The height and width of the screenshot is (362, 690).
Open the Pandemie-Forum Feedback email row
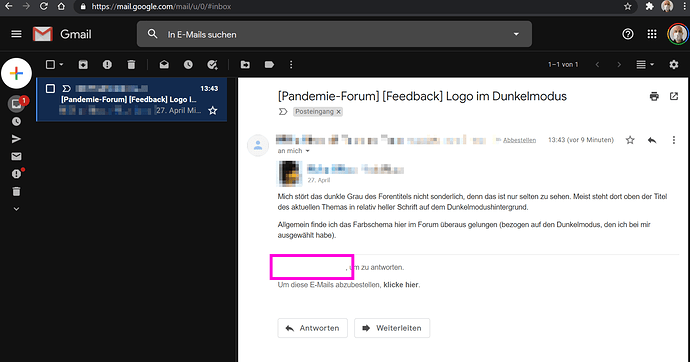click(132, 99)
